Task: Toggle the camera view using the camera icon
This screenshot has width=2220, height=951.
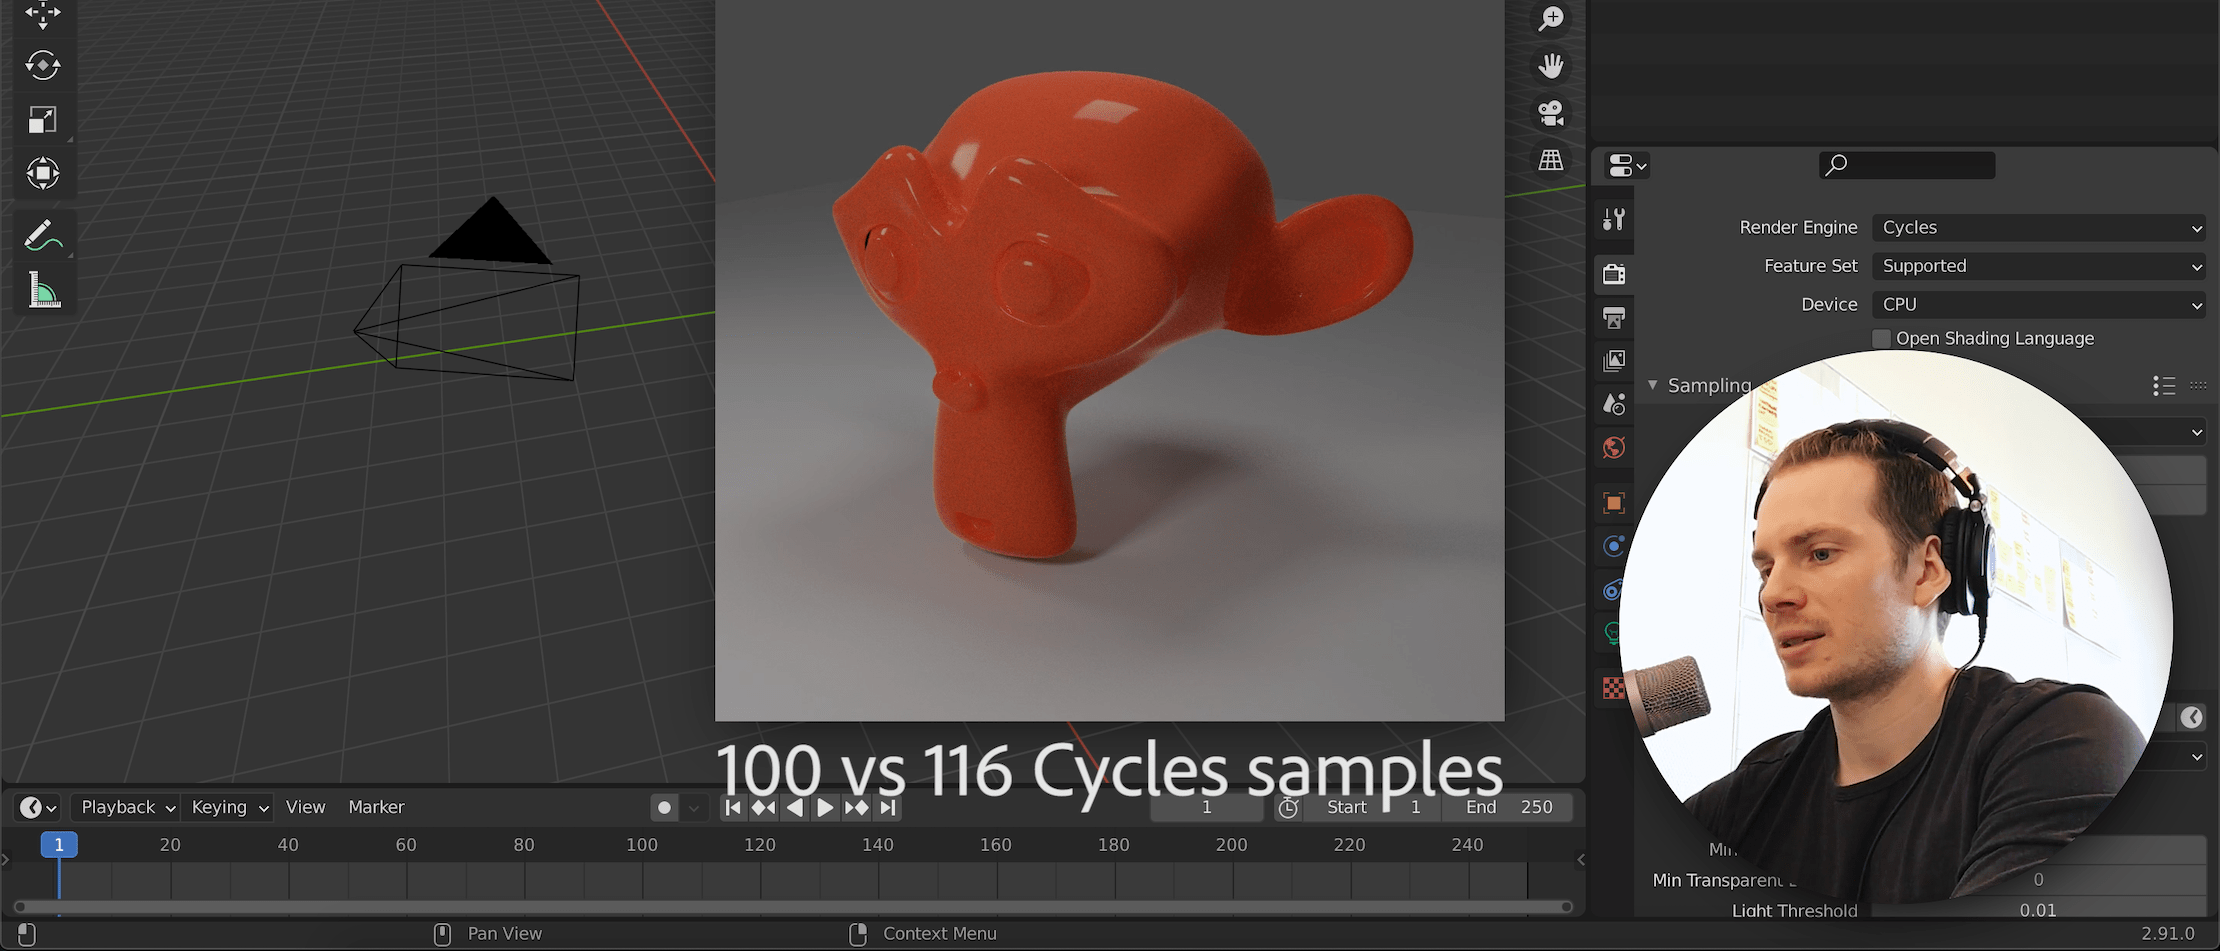Action: 1551,112
